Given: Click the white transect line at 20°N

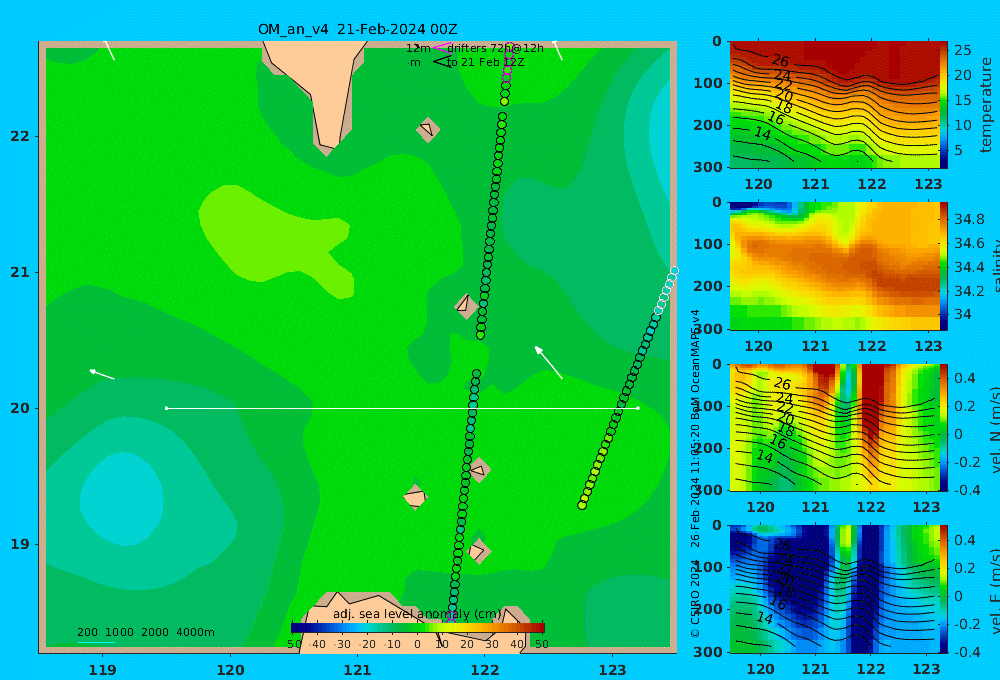Looking at the screenshot, I should pos(402,408).
